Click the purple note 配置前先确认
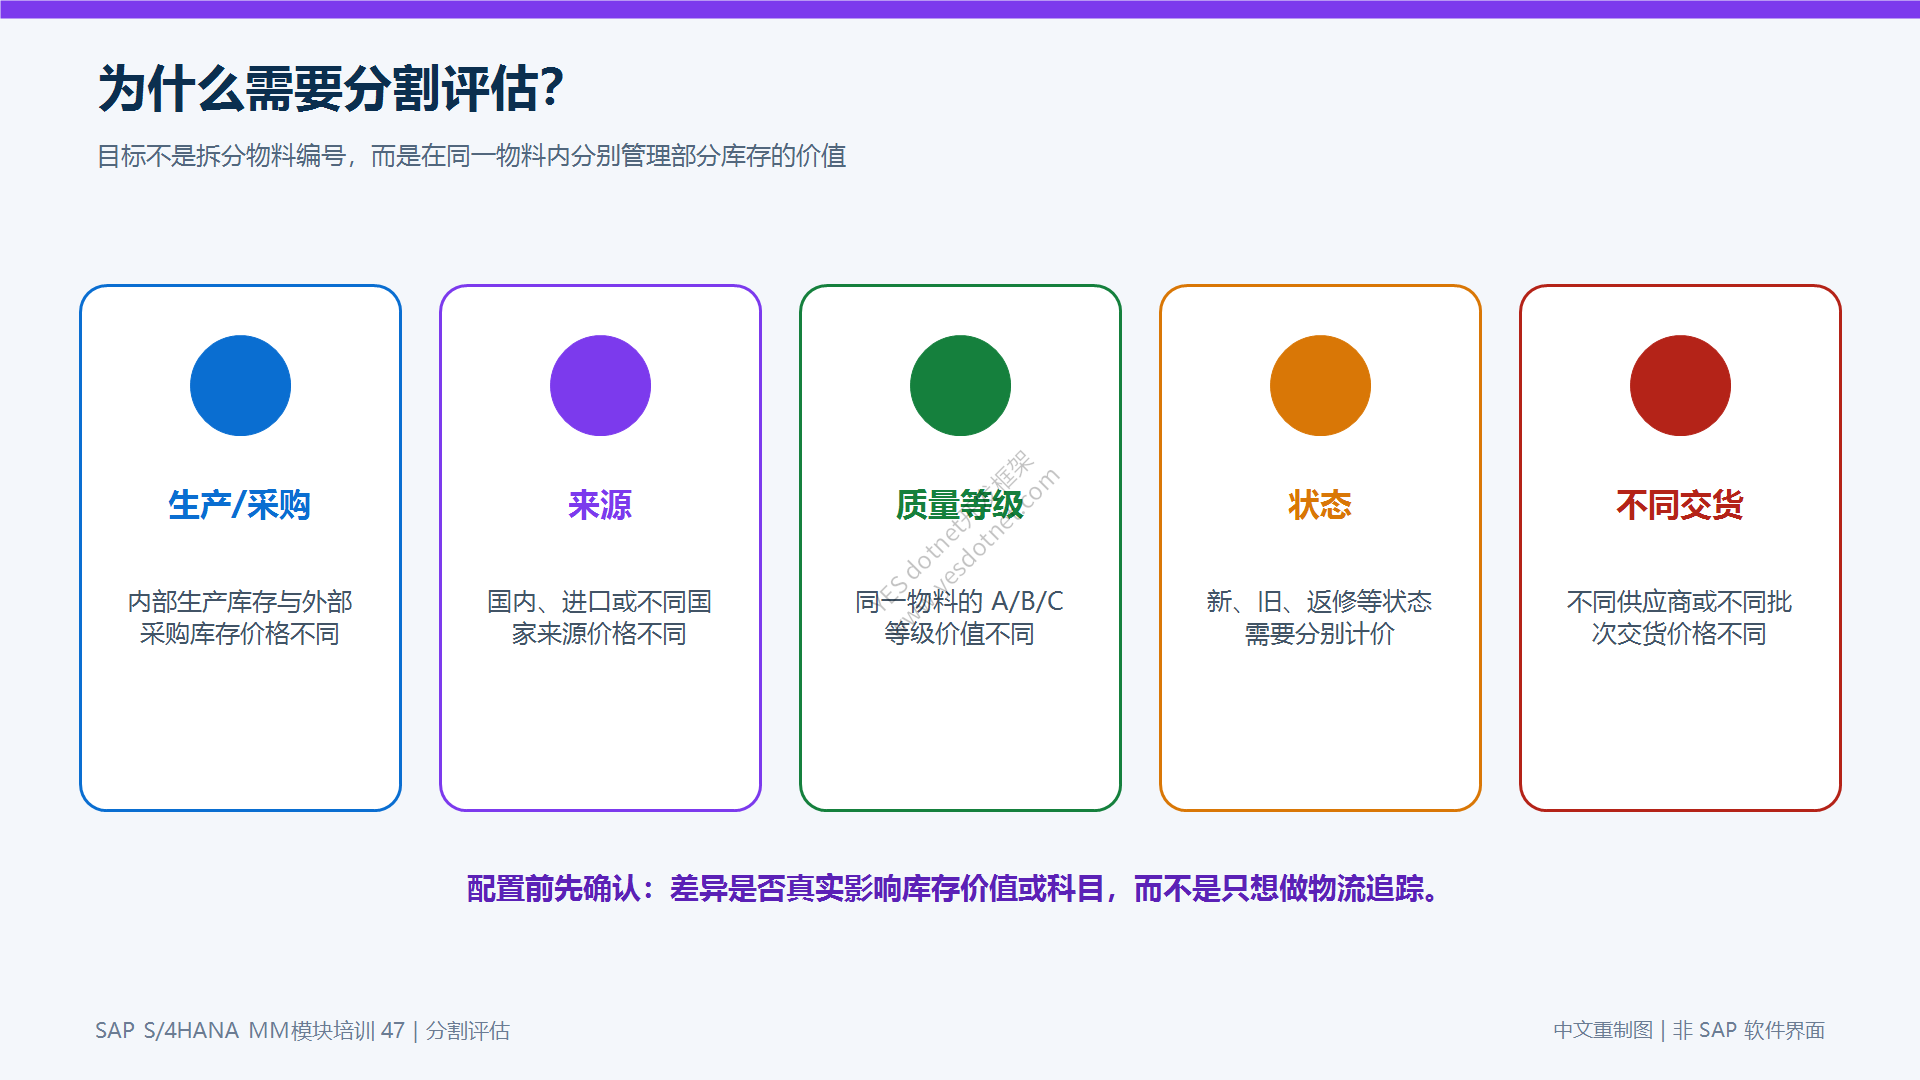Viewport: 1920px width, 1080px height. click(x=955, y=888)
